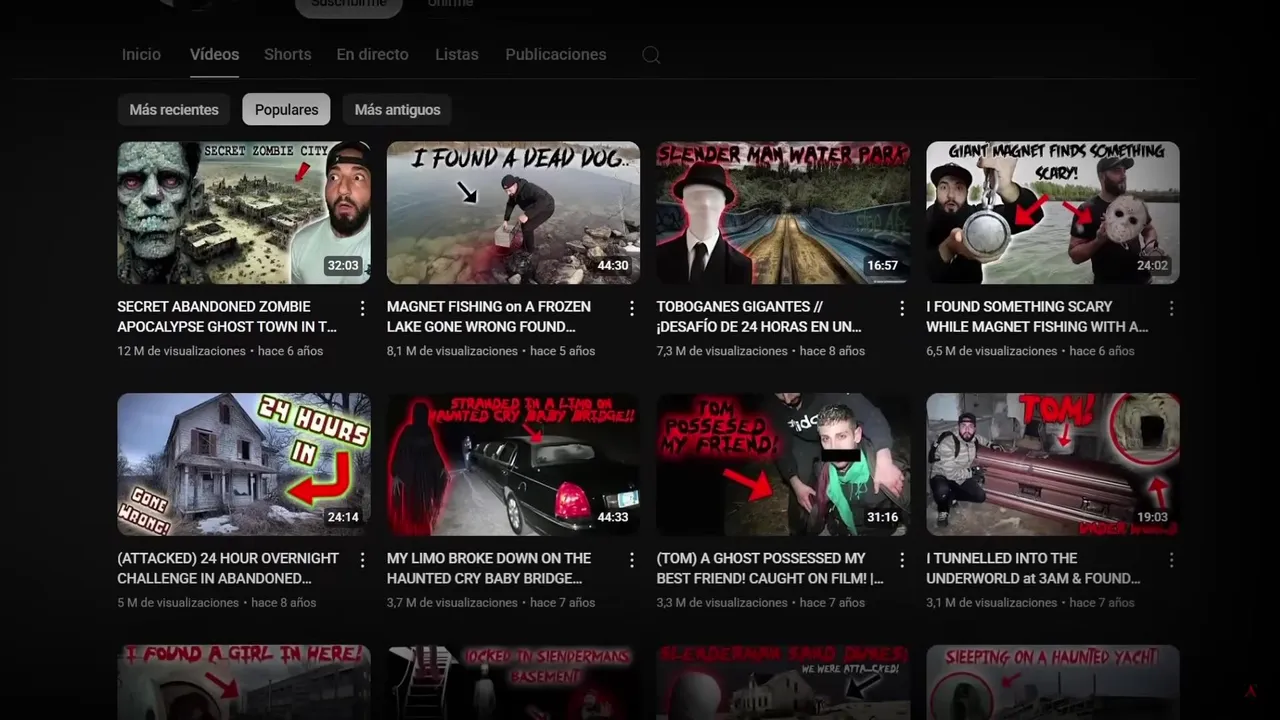
Task: Open Locked In Slendermans Basement thumbnail
Action: pos(513,682)
